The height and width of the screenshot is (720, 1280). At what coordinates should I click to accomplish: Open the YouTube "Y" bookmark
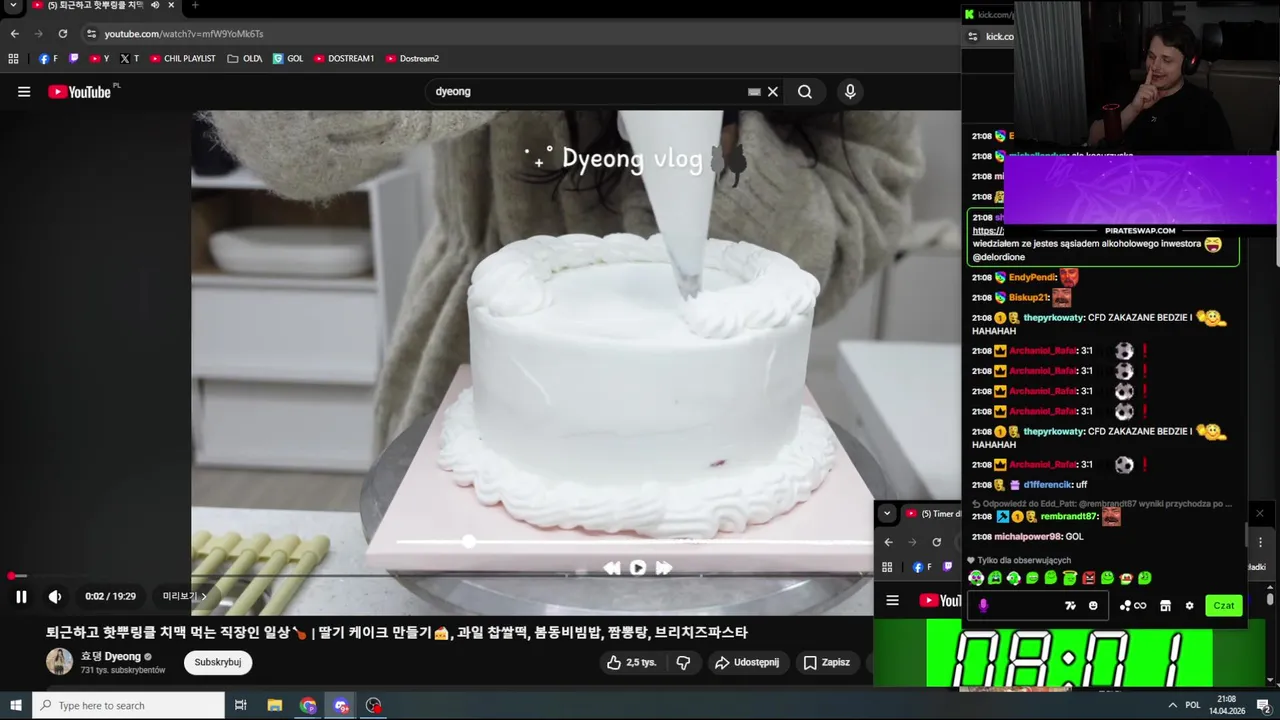click(99, 59)
